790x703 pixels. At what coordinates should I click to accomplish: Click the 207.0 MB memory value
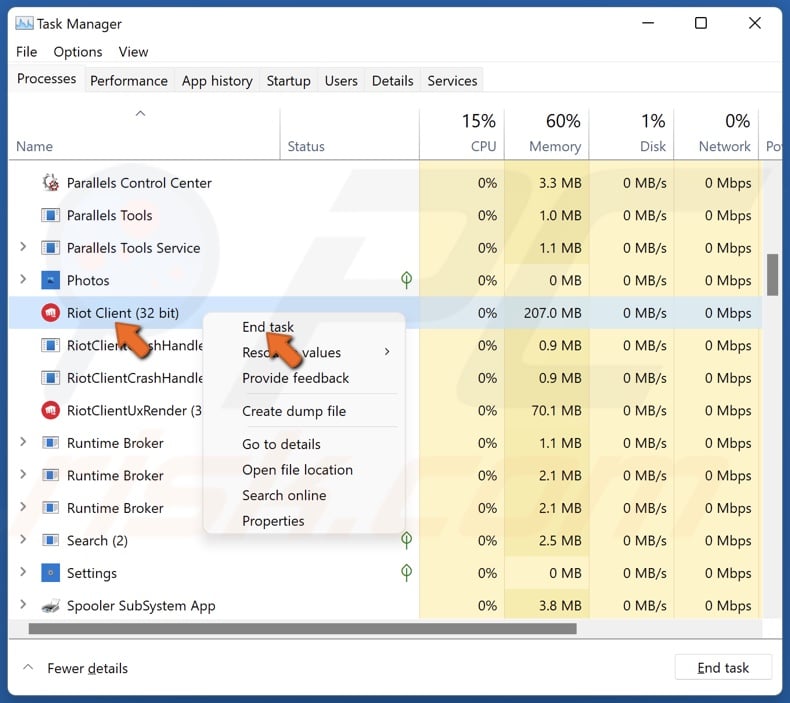click(552, 313)
